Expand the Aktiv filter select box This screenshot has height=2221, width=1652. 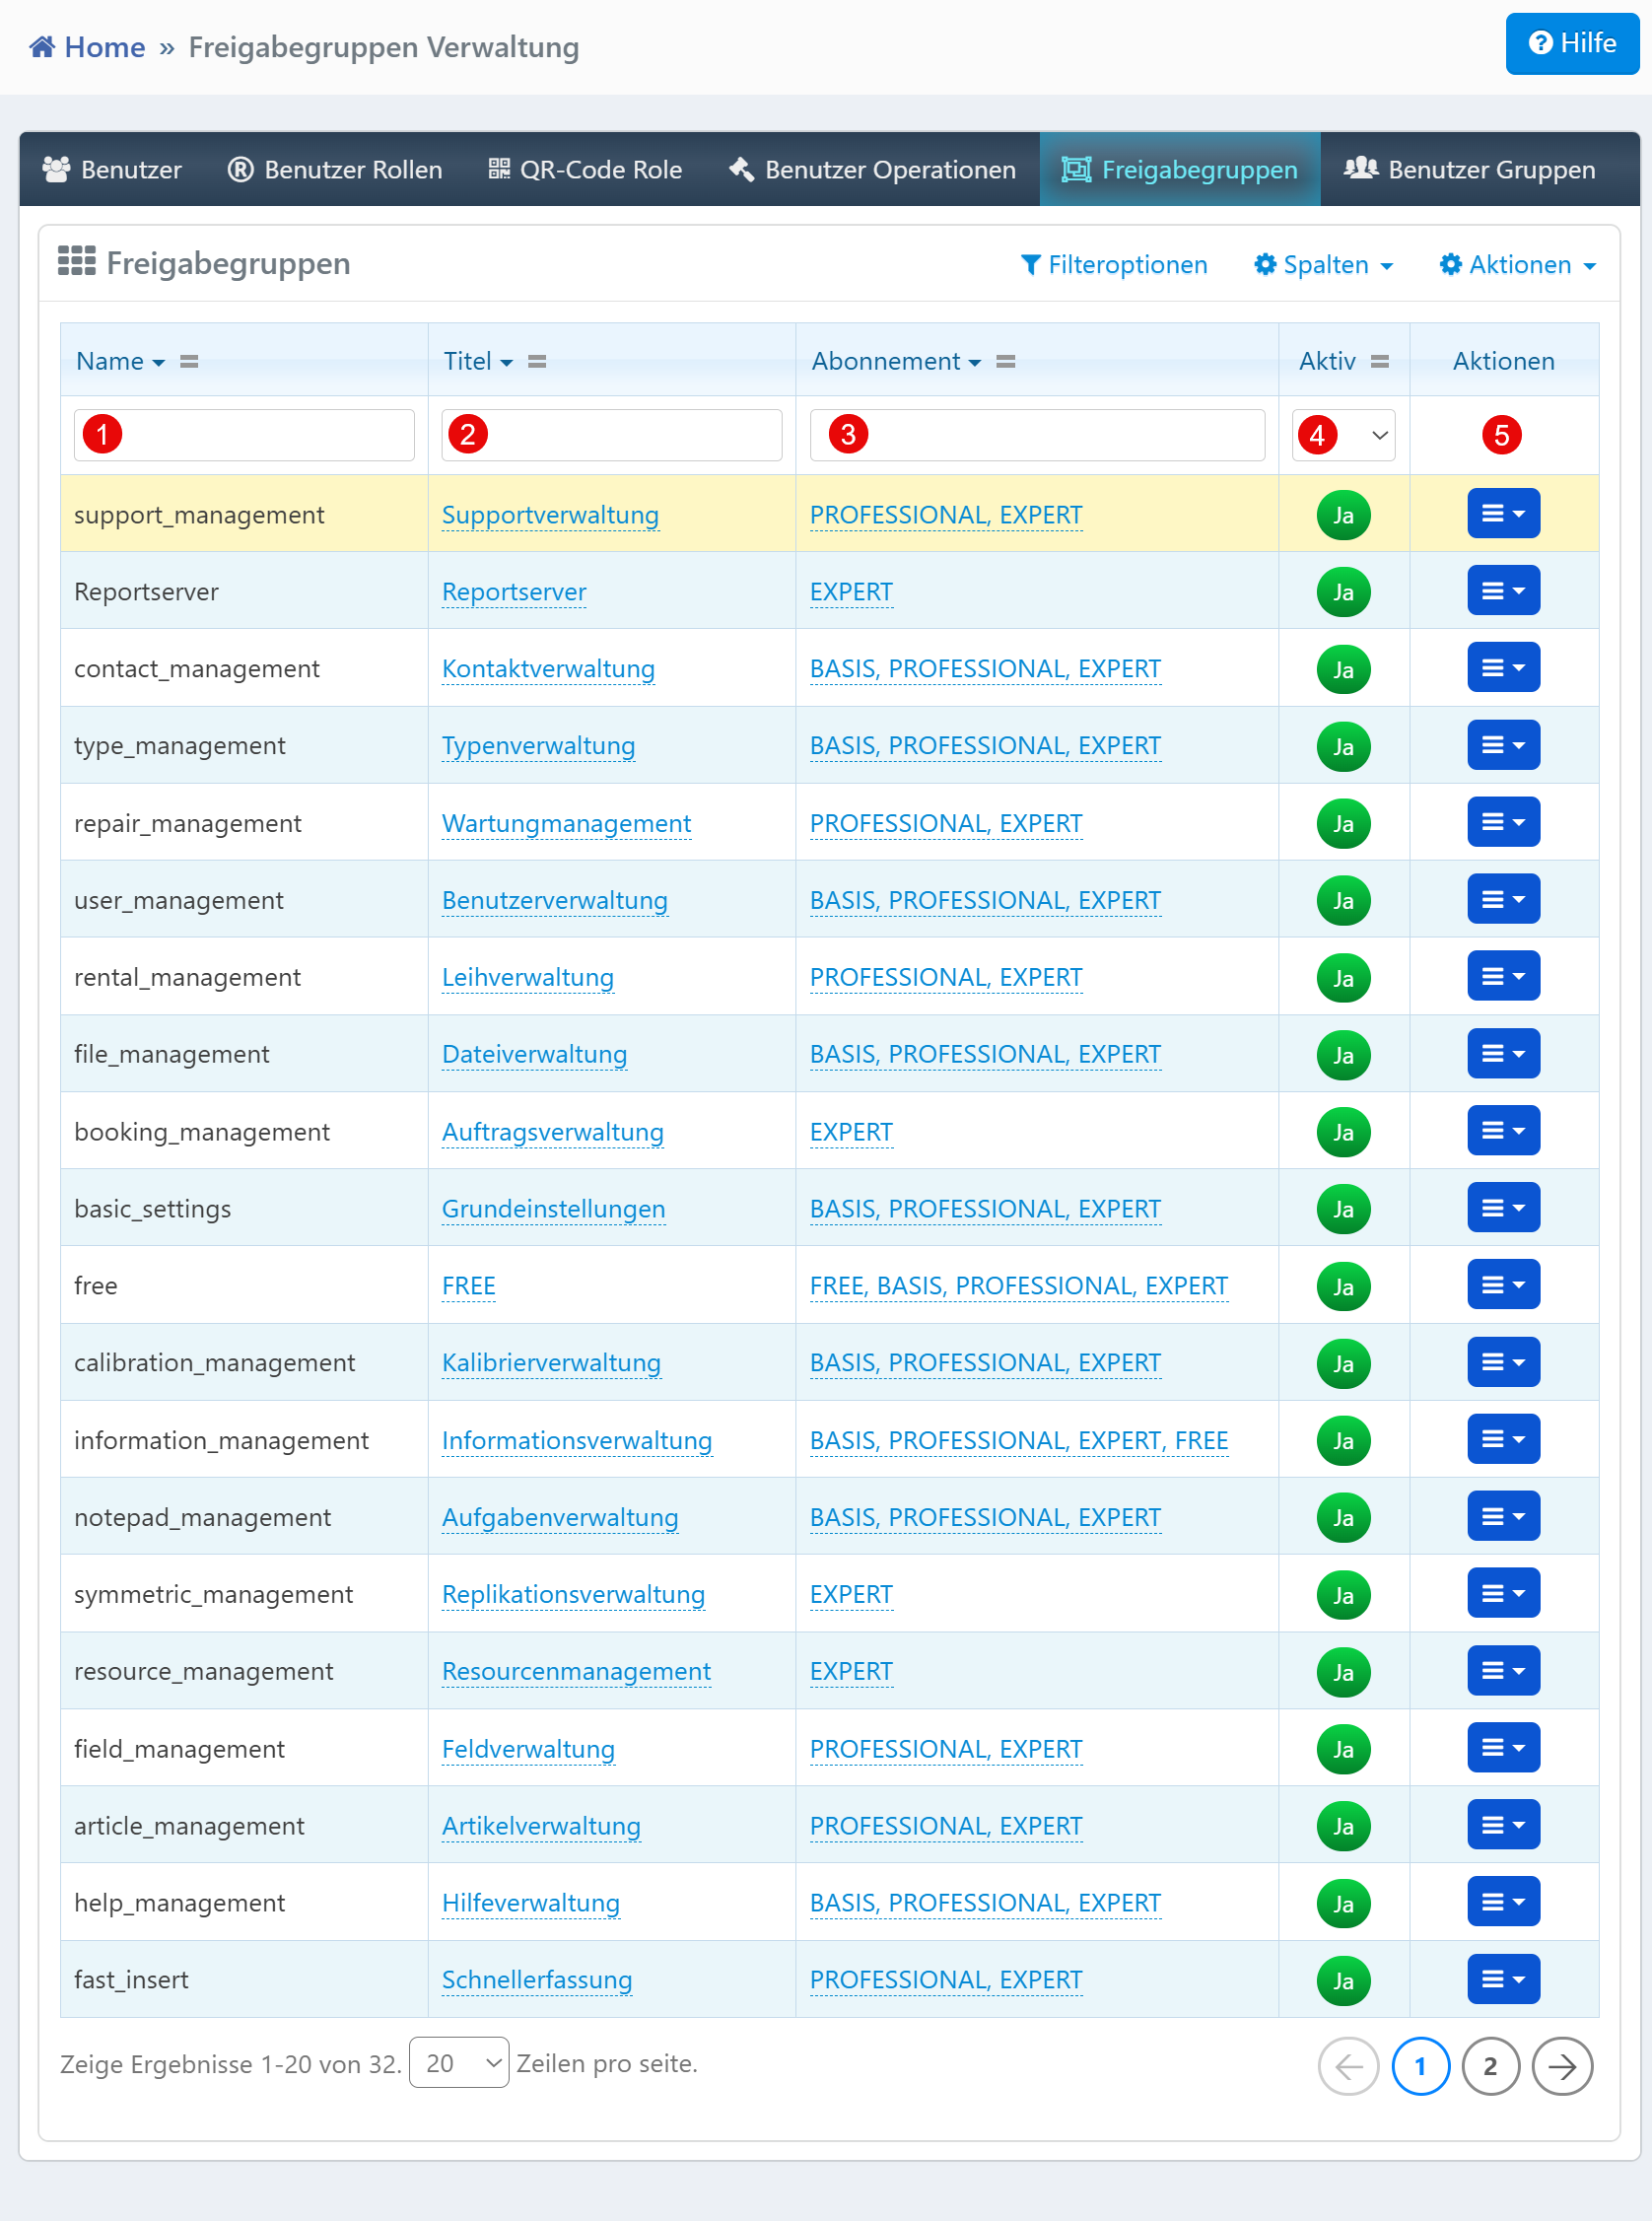[1343, 435]
